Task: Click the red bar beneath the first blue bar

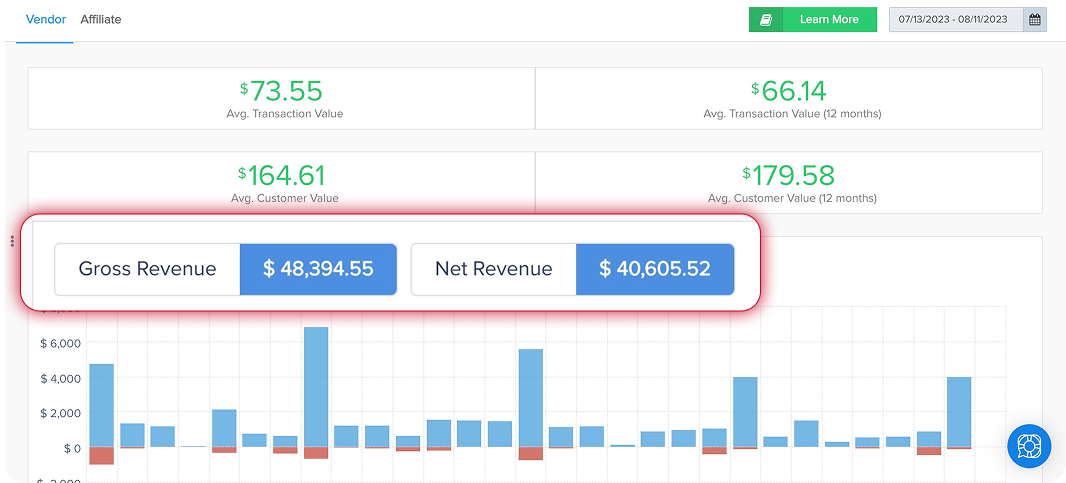Action: [x=102, y=456]
